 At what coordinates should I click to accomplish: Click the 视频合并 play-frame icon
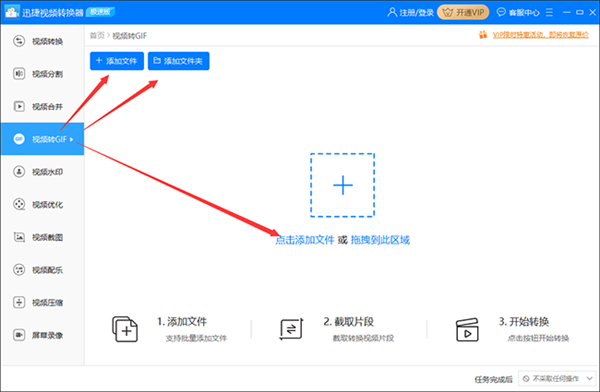coord(19,106)
